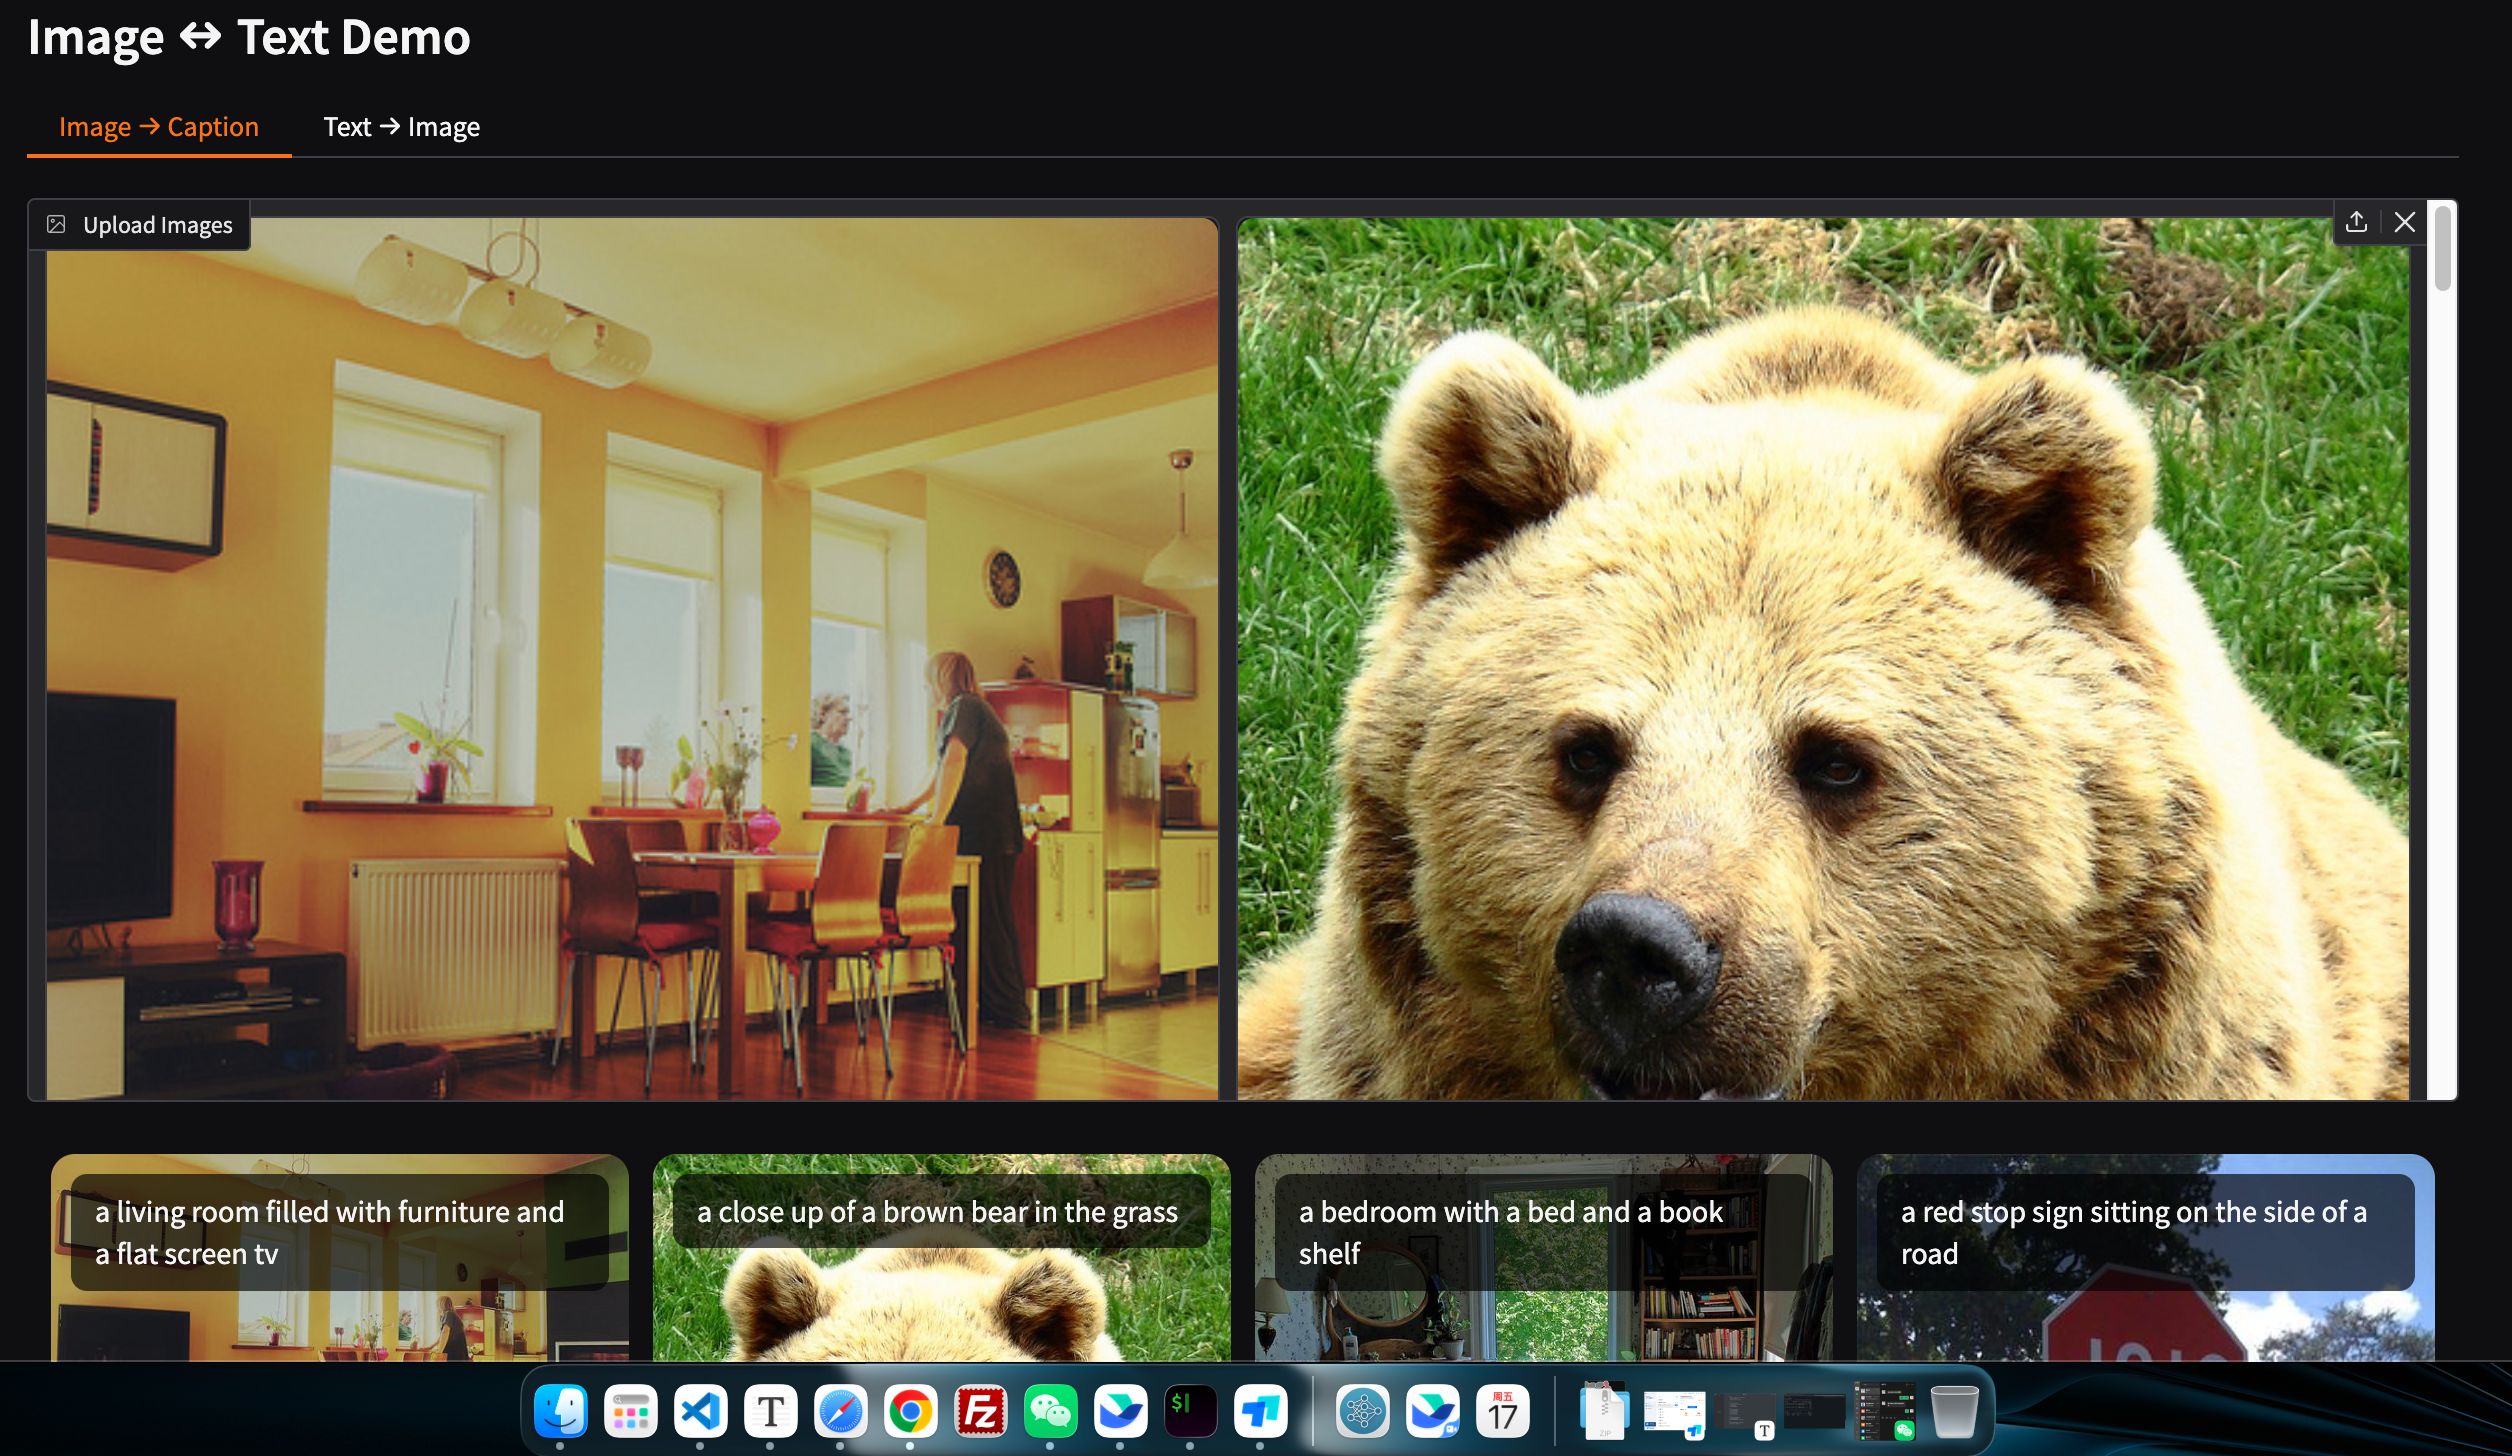Select the large yellow living room image

click(632, 659)
